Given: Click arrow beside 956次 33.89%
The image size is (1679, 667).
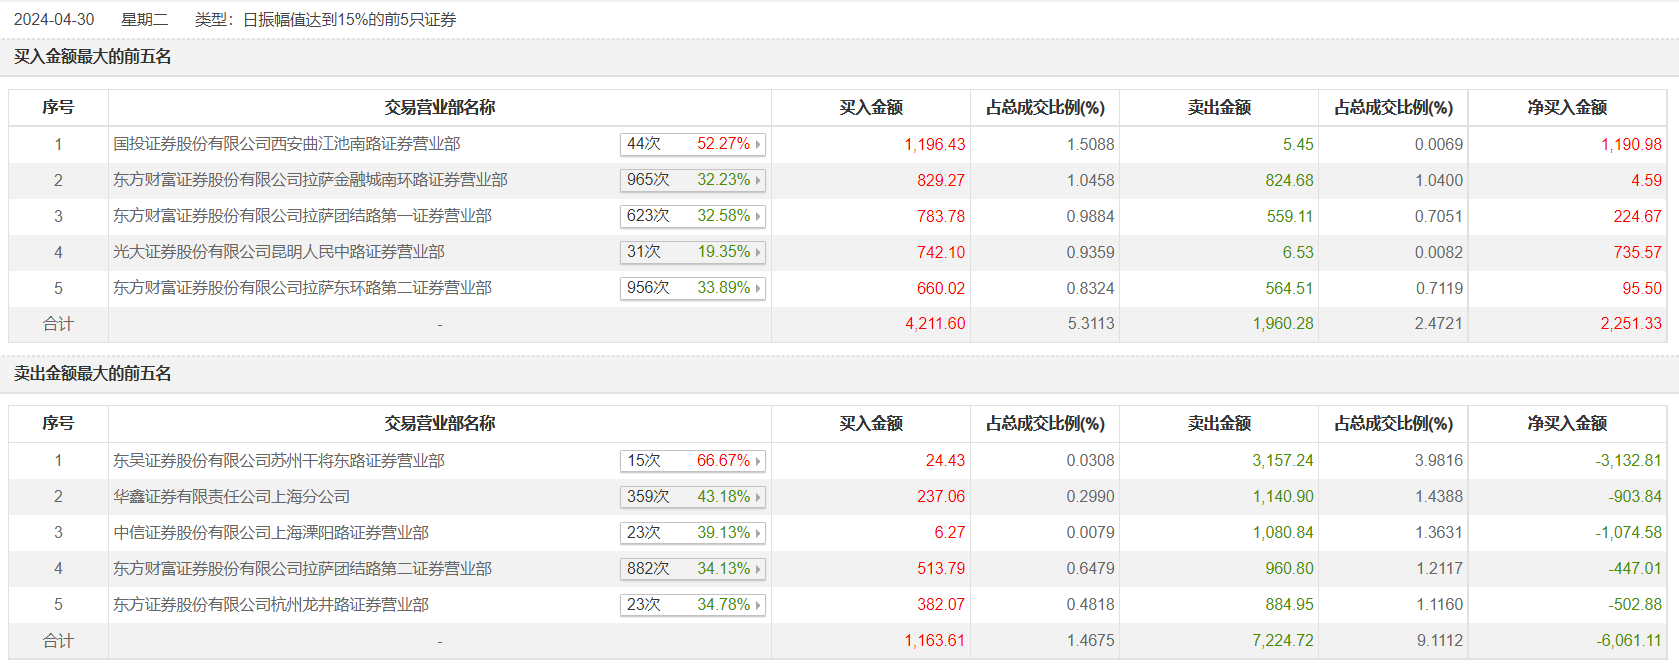Looking at the screenshot, I should pos(758,288).
